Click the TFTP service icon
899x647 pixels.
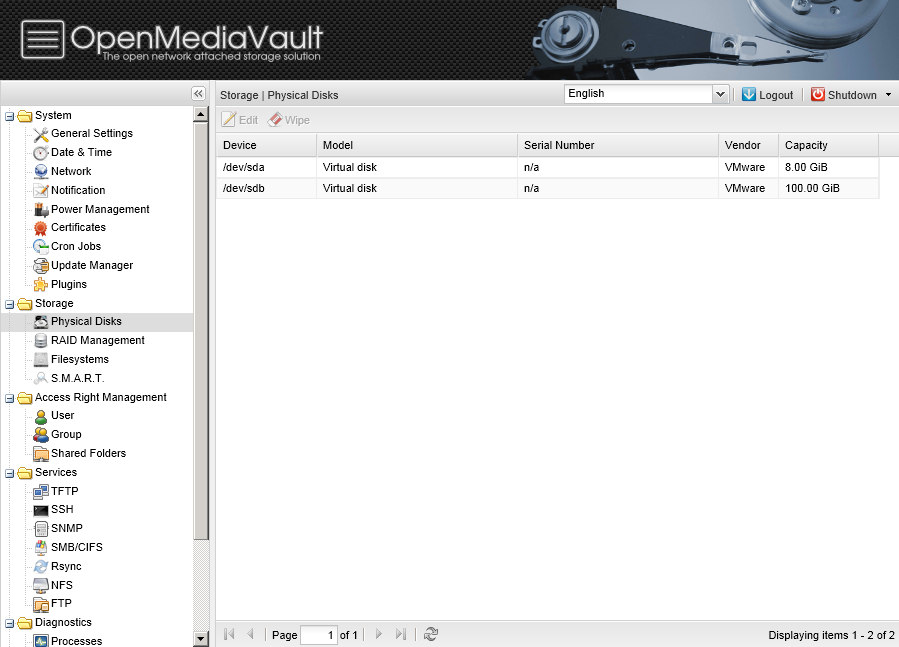[x=41, y=492]
